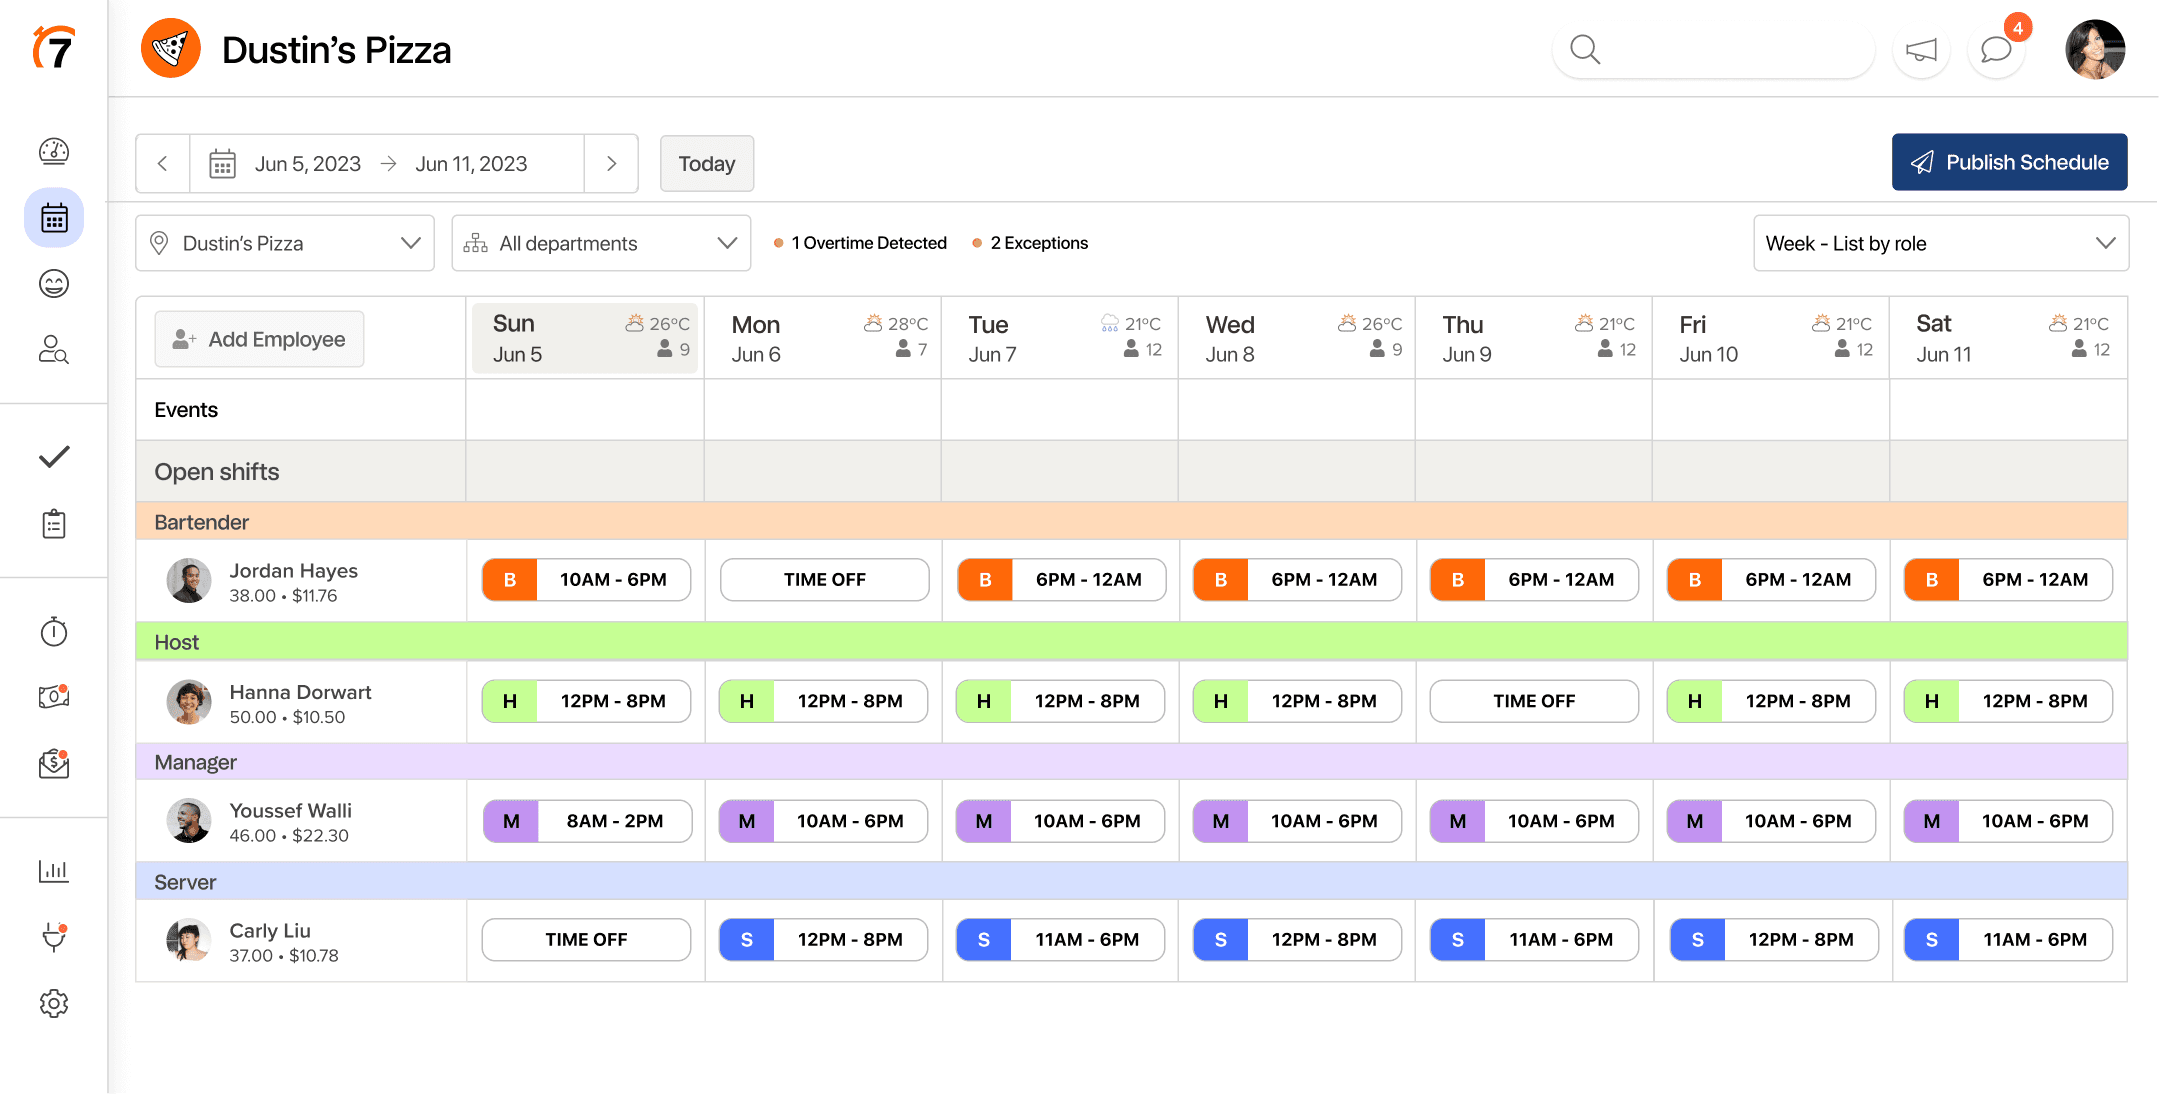Select the Sun Jun 5 column header
Viewport: 2160px width, 1094px height.
pyautogui.click(x=585, y=338)
